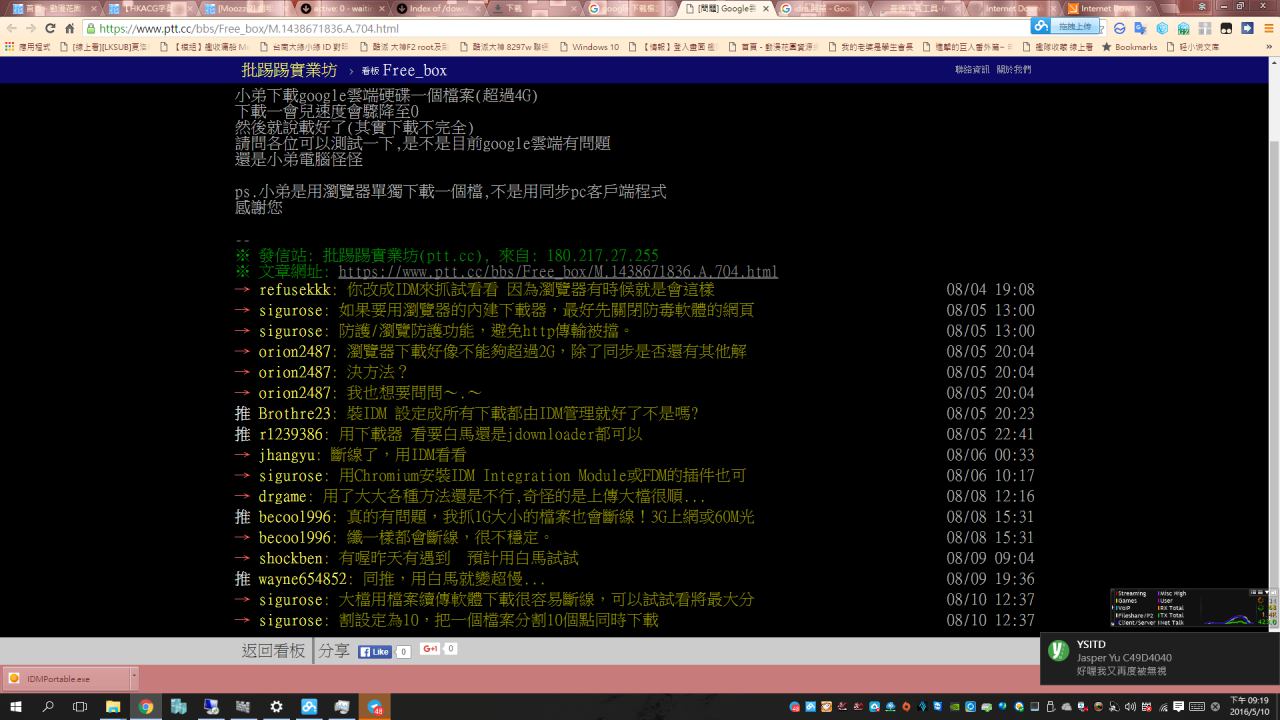The width and height of the screenshot is (1280, 720).
Task: Open Chrome from the Windows taskbar
Action: coord(146,706)
